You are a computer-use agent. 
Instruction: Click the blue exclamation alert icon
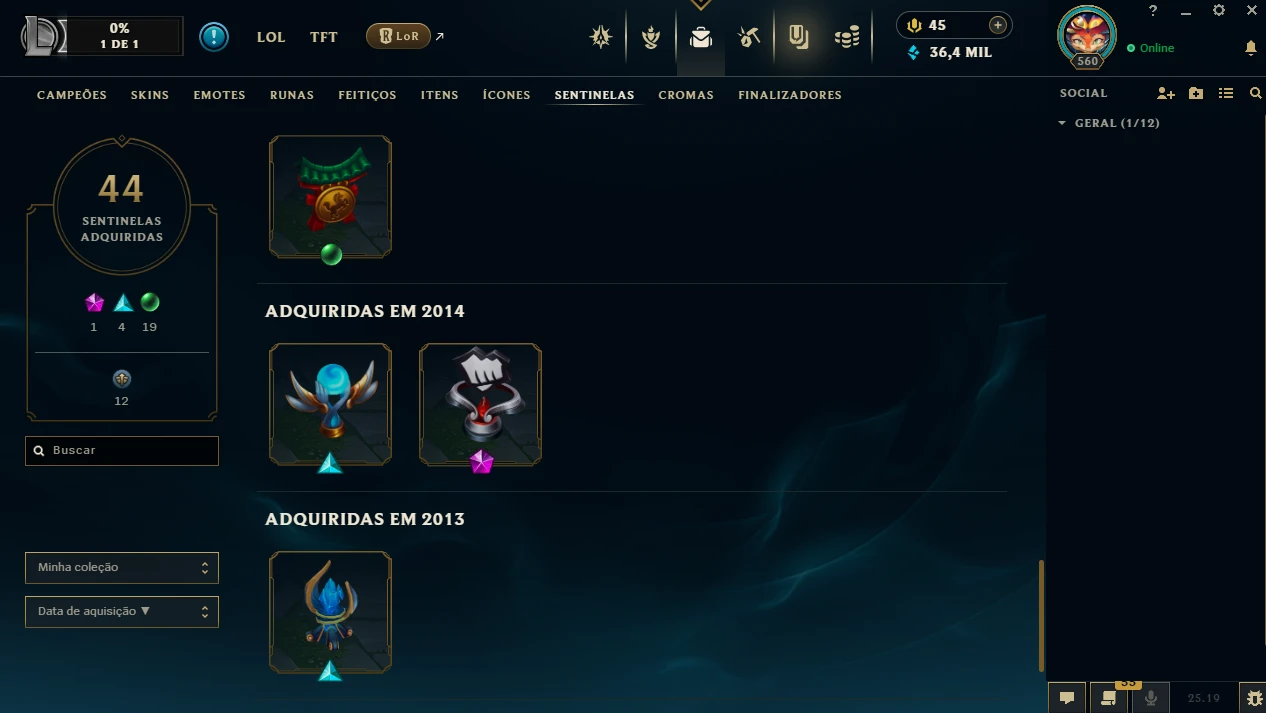pos(214,37)
